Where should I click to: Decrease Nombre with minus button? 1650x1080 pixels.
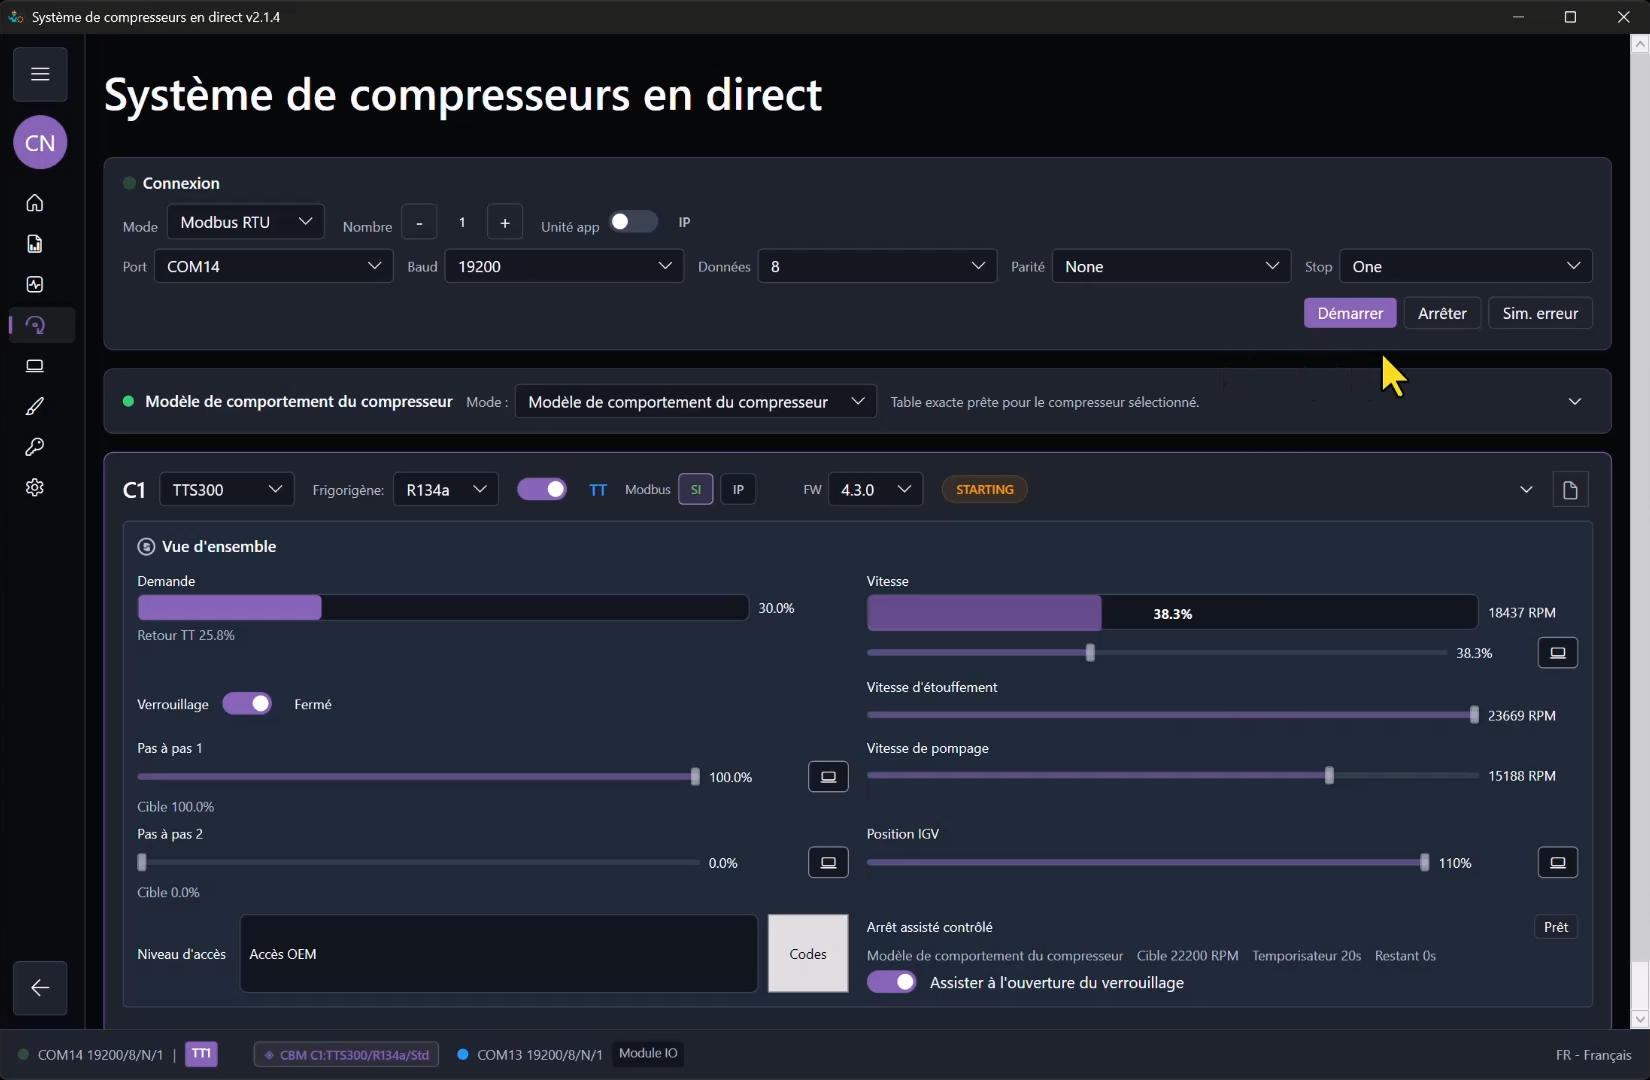419,222
